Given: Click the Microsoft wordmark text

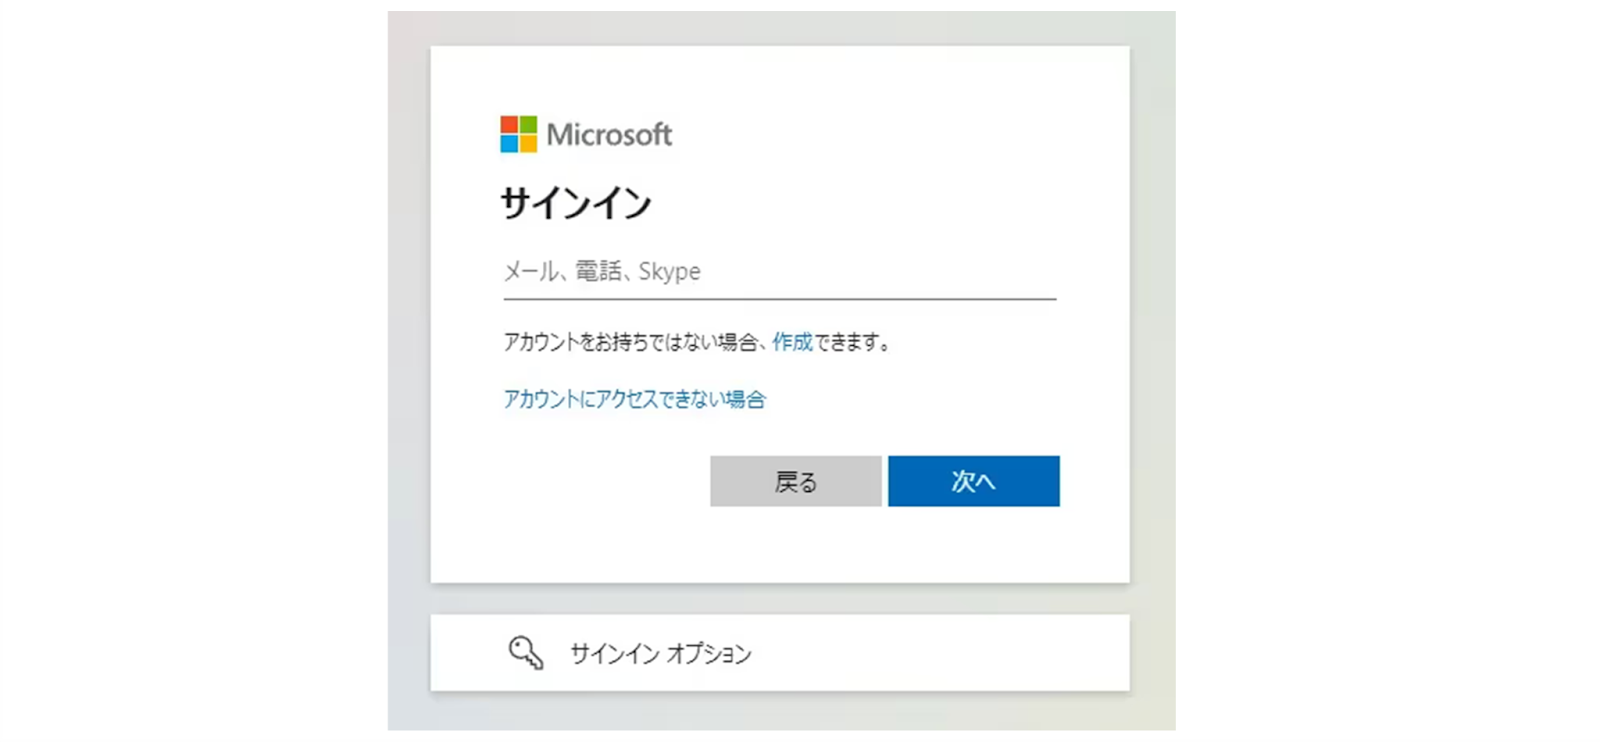Looking at the screenshot, I should (x=609, y=134).
